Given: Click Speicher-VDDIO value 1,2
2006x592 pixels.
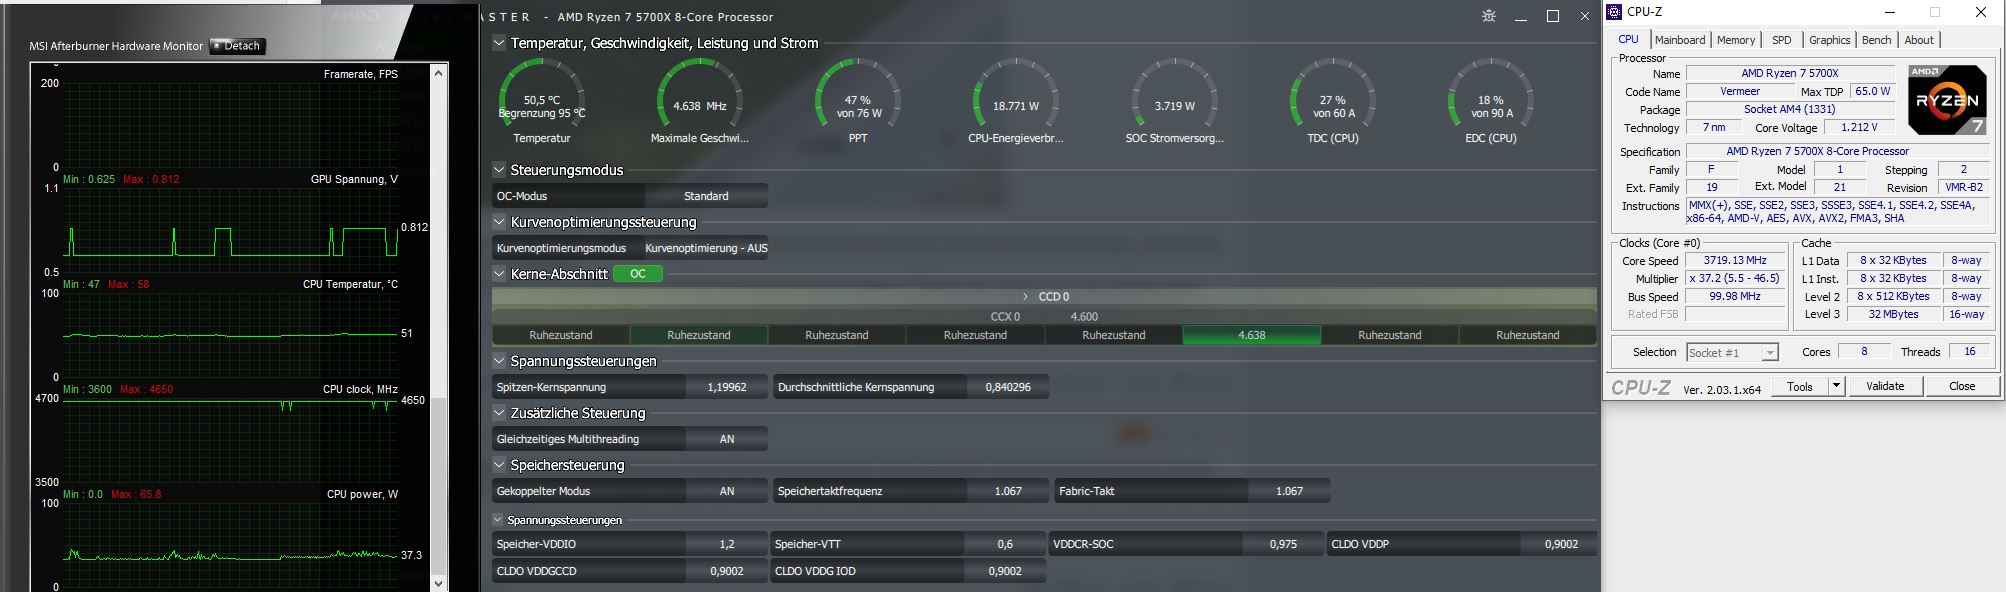Looking at the screenshot, I should 727,544.
